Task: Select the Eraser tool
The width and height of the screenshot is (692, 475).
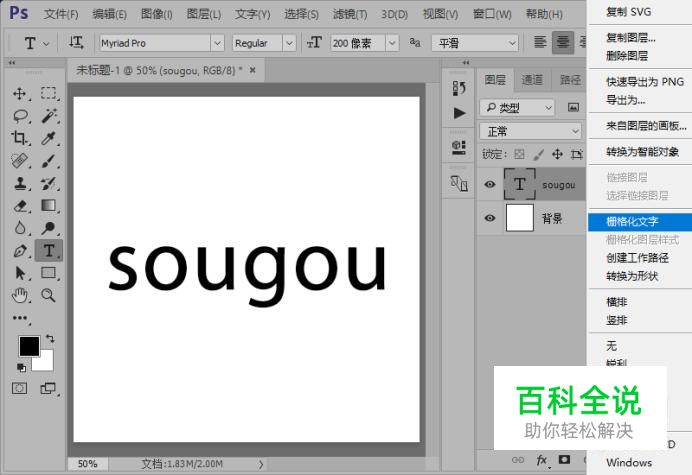Action: (20, 206)
